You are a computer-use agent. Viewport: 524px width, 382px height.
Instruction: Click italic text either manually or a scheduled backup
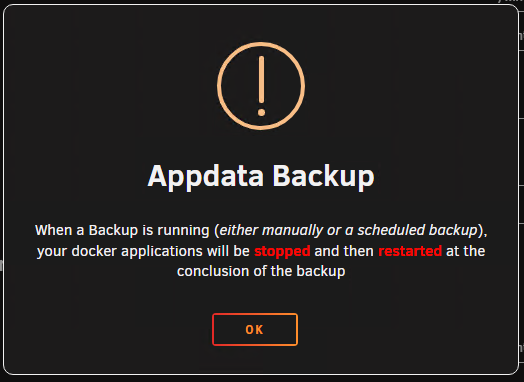coord(349,230)
